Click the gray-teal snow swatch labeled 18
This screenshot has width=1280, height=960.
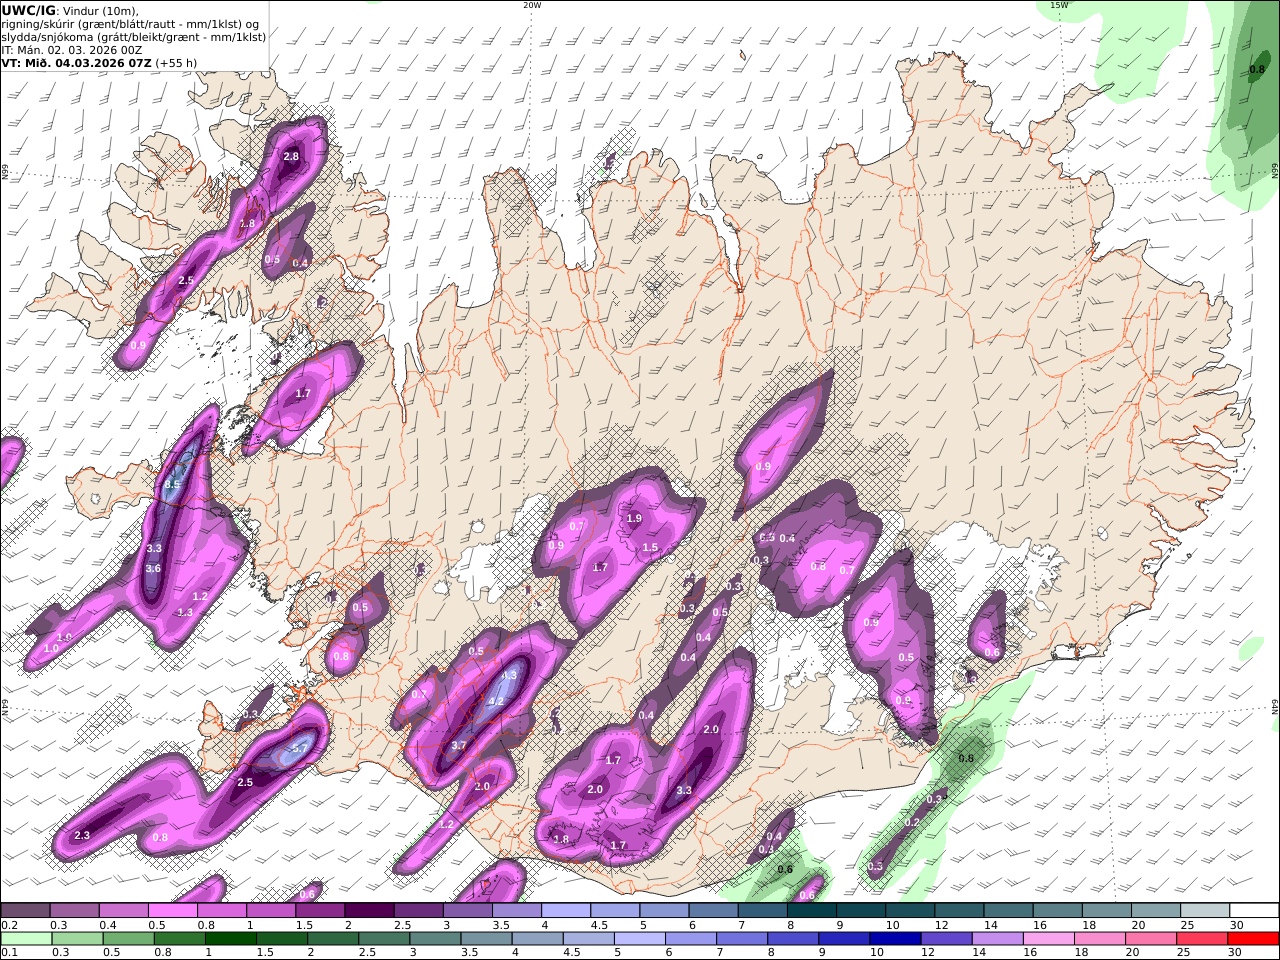click(1106, 911)
